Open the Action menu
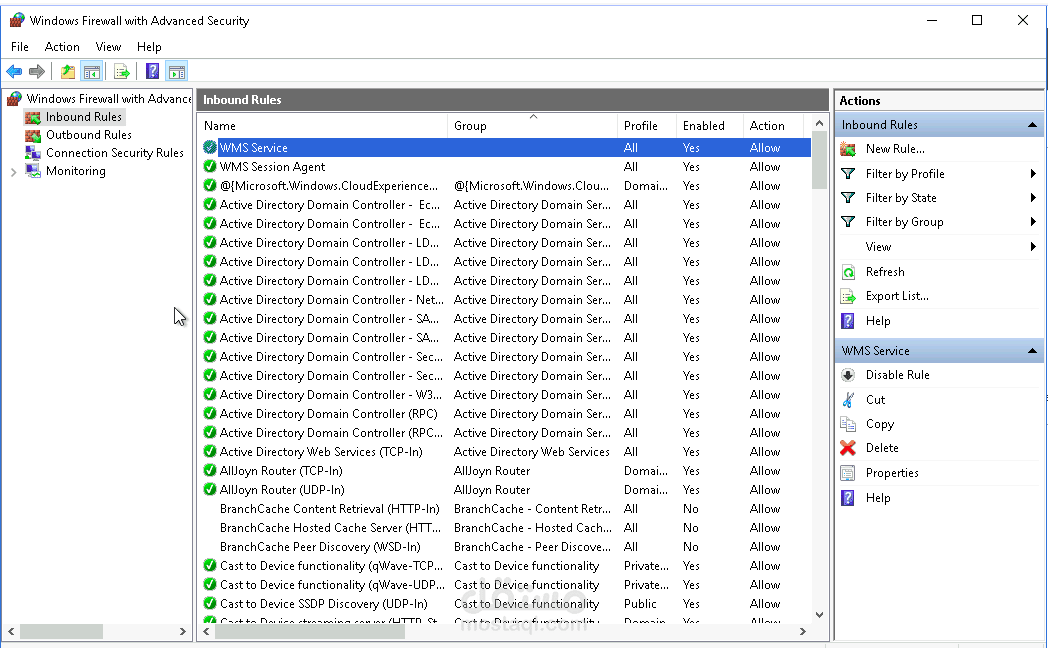1048x648 pixels. point(62,46)
